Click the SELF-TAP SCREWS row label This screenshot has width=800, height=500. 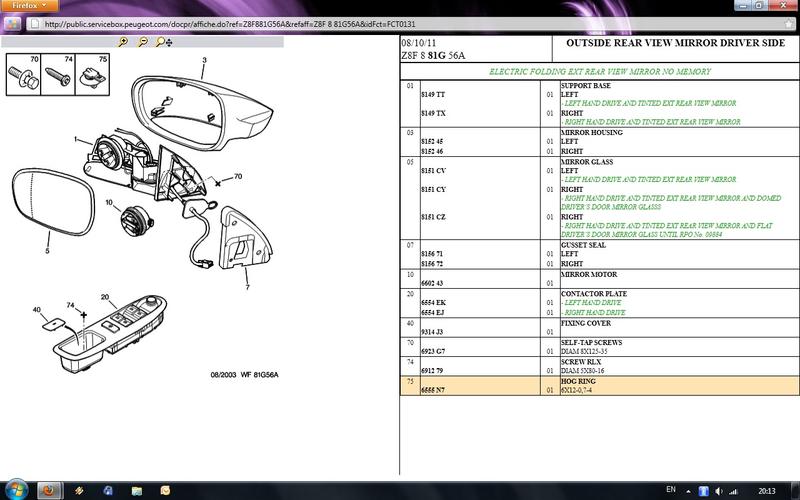point(591,343)
